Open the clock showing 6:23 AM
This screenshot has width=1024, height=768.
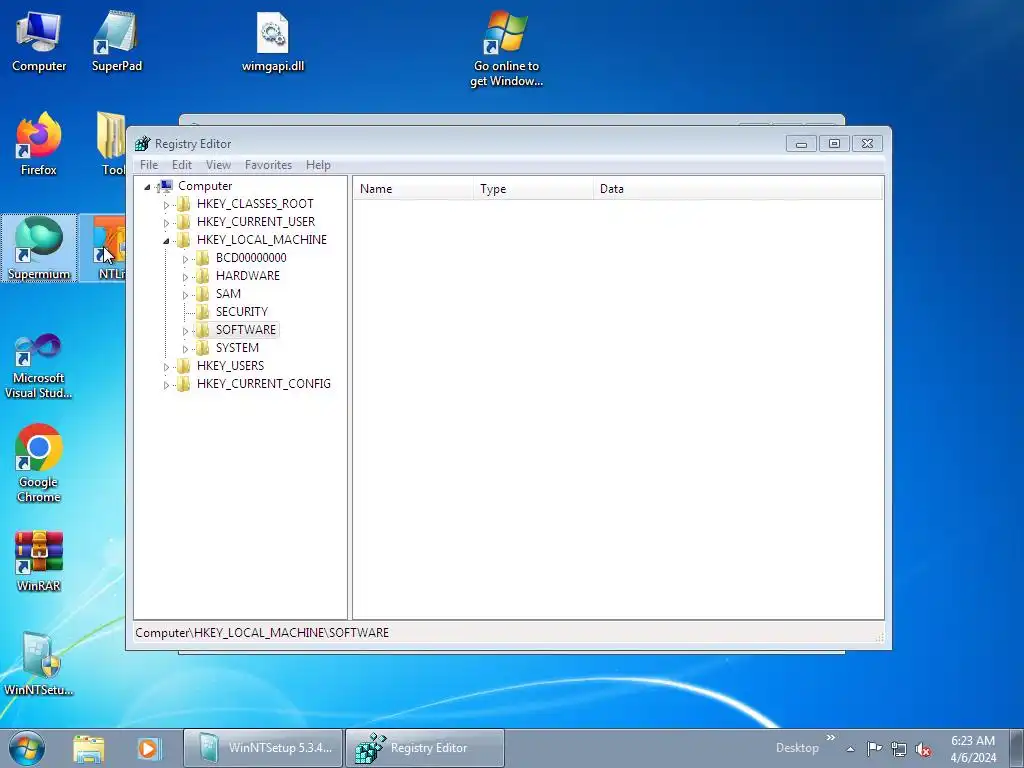[x=973, y=749]
